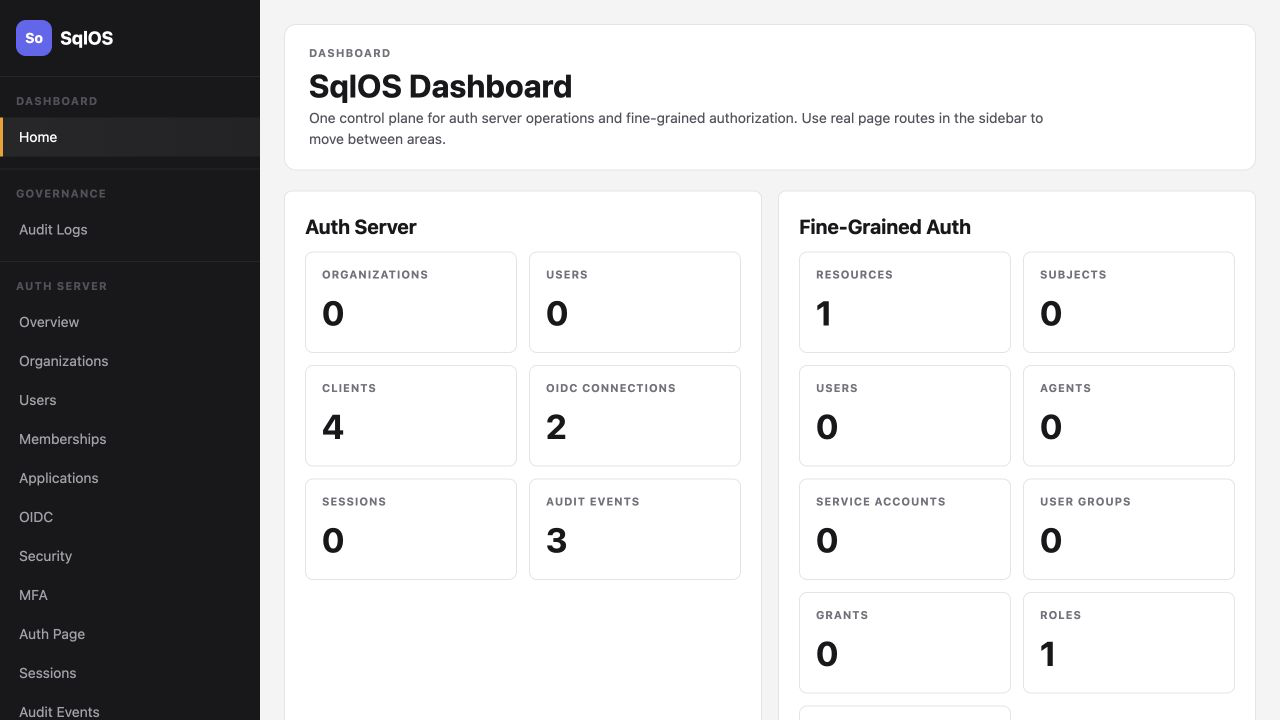This screenshot has height=720, width=1280.
Task: Click the Subjects stat card
Action: (1129, 302)
